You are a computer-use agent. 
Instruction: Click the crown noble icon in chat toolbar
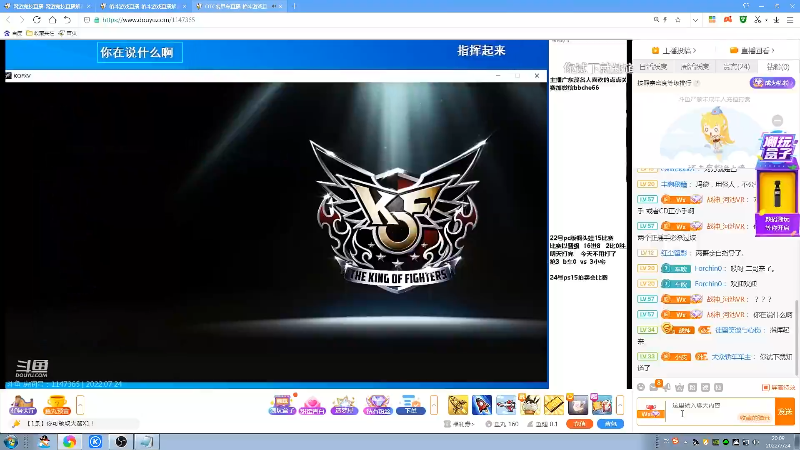pos(680,388)
